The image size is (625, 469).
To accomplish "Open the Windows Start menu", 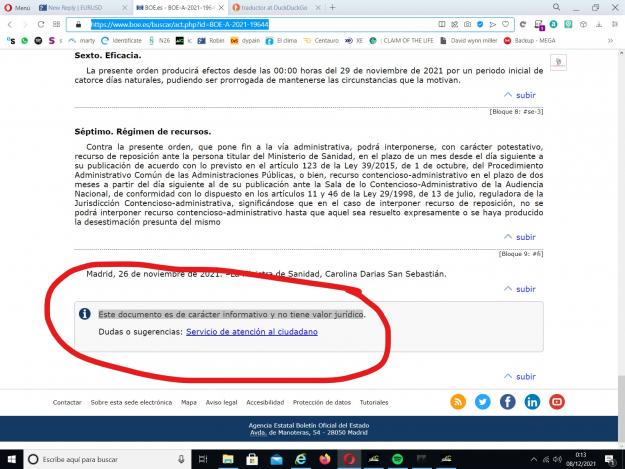I will pos(12,459).
